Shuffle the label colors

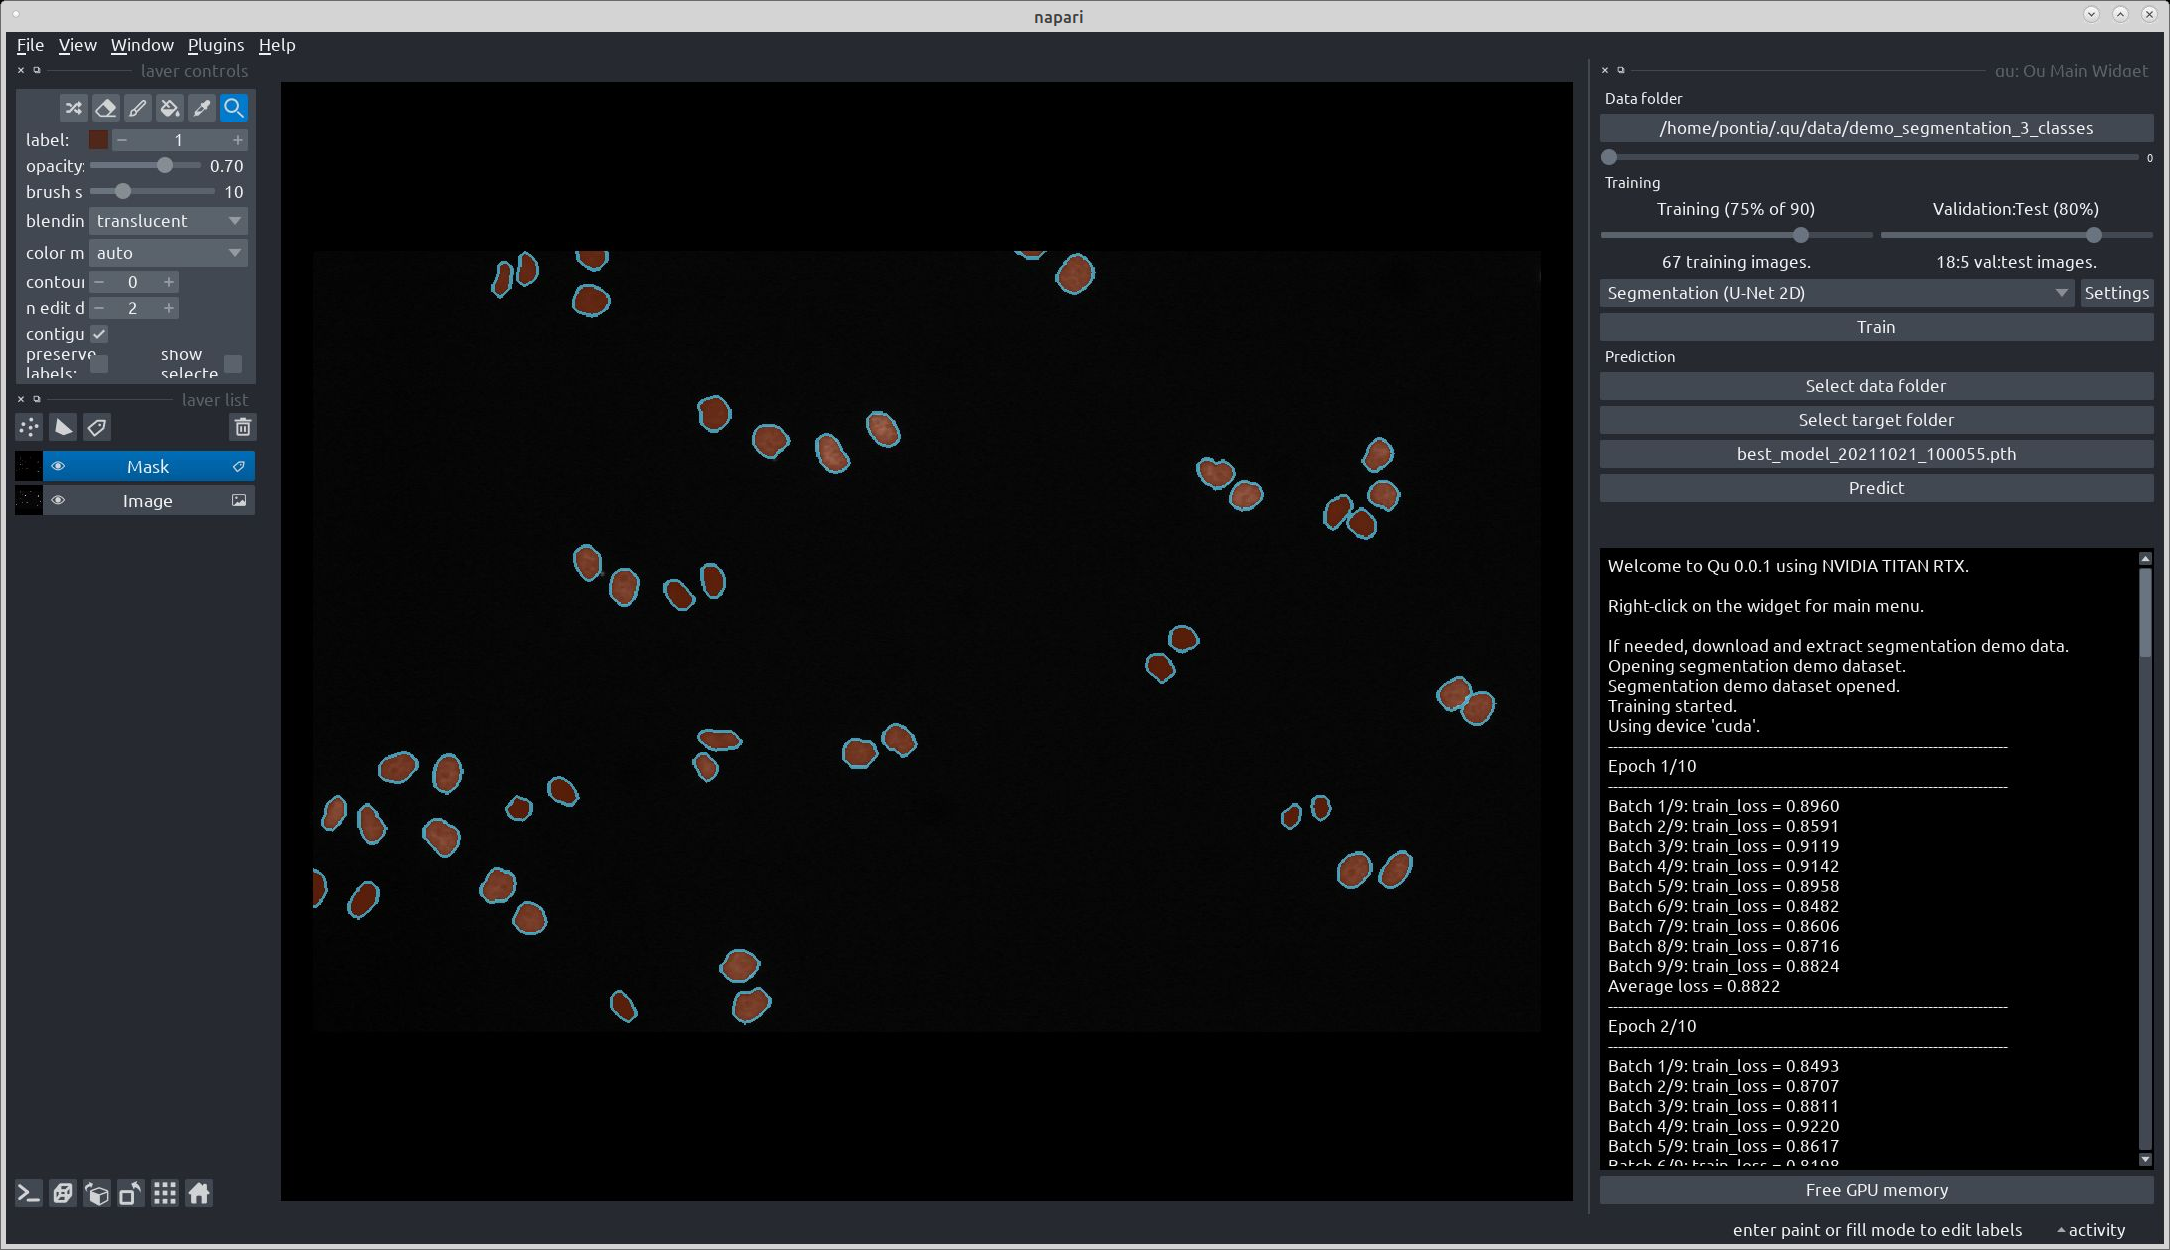73,108
